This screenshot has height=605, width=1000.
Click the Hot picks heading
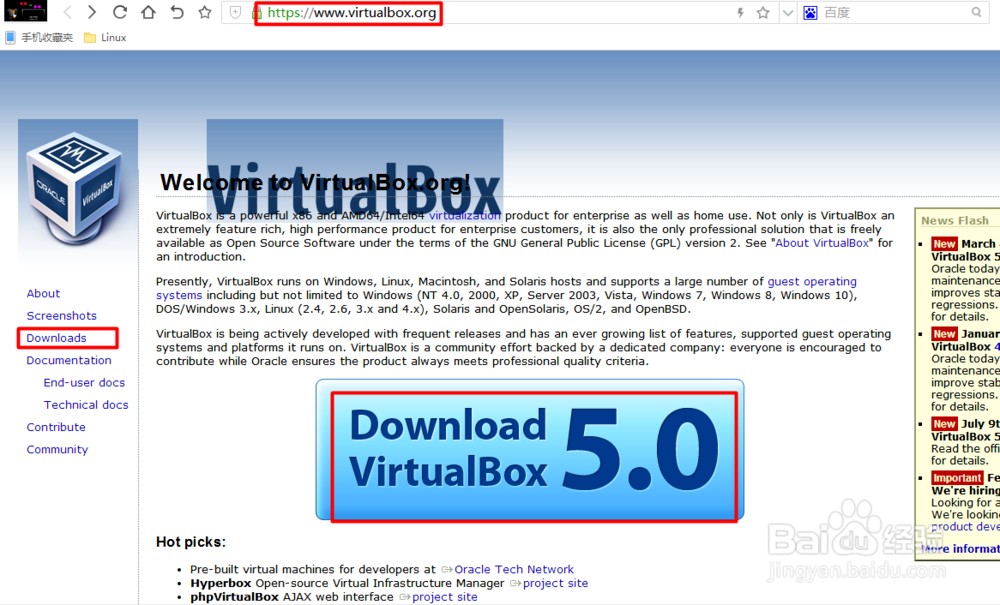(191, 542)
